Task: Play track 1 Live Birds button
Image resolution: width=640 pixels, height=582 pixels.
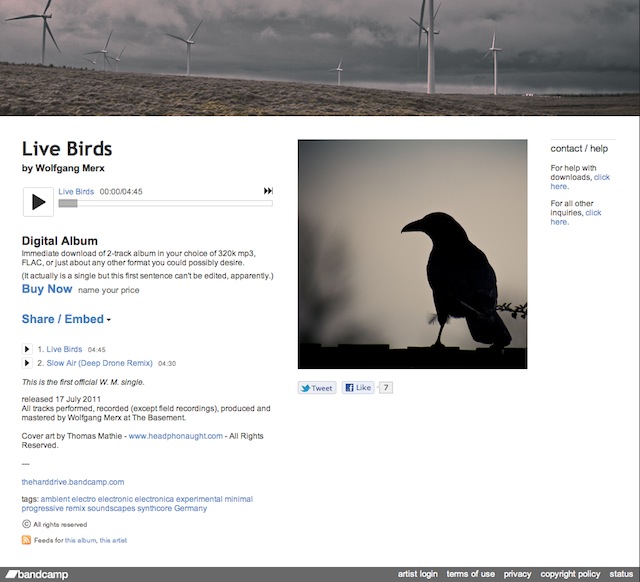Action: pos(27,349)
